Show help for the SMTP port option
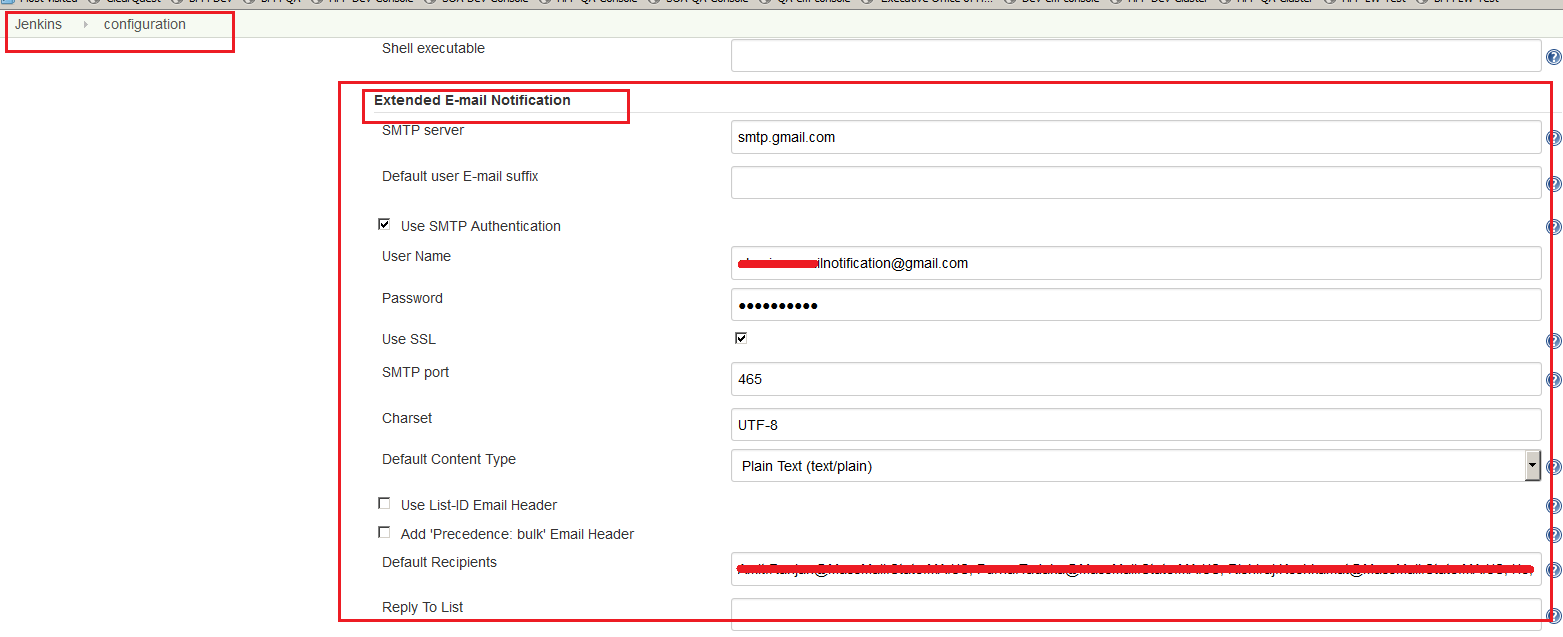The image size is (1563, 637). (x=1554, y=380)
